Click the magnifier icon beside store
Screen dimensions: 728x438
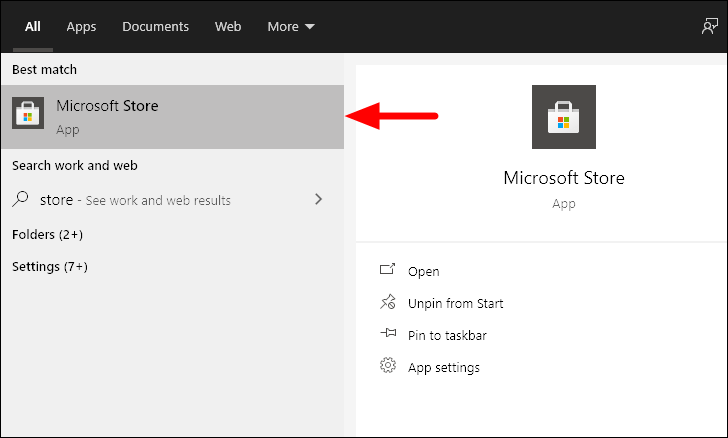[20, 199]
